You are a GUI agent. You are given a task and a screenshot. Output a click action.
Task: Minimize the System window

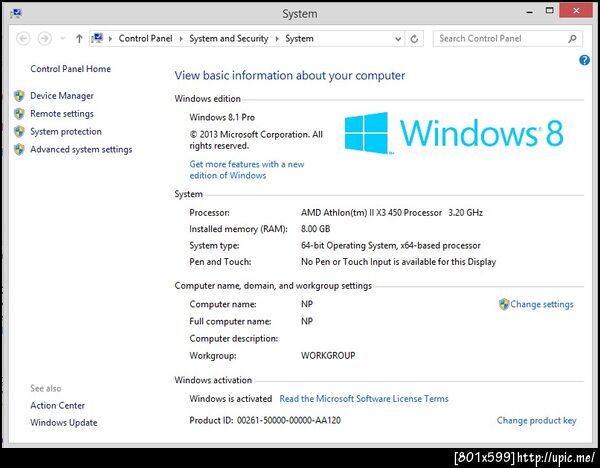click(x=530, y=12)
